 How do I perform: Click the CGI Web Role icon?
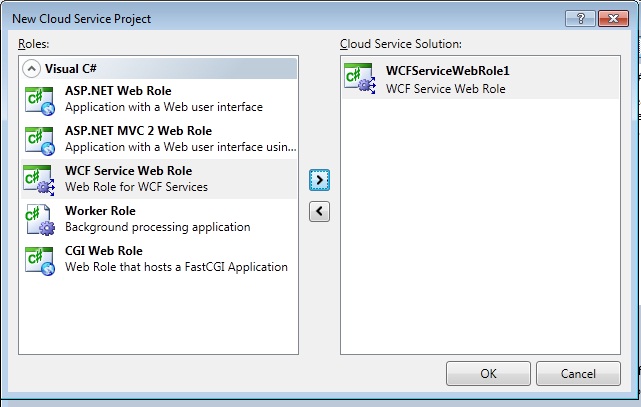[x=39, y=259]
